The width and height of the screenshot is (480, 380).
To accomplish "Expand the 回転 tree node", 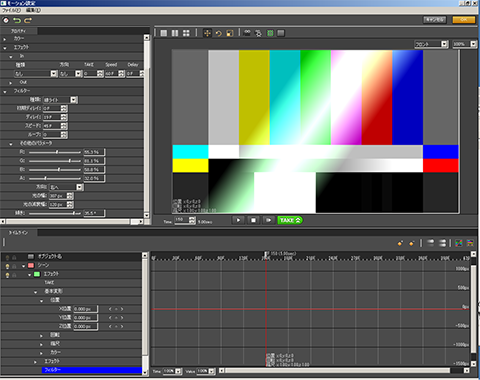I will tap(41, 335).
